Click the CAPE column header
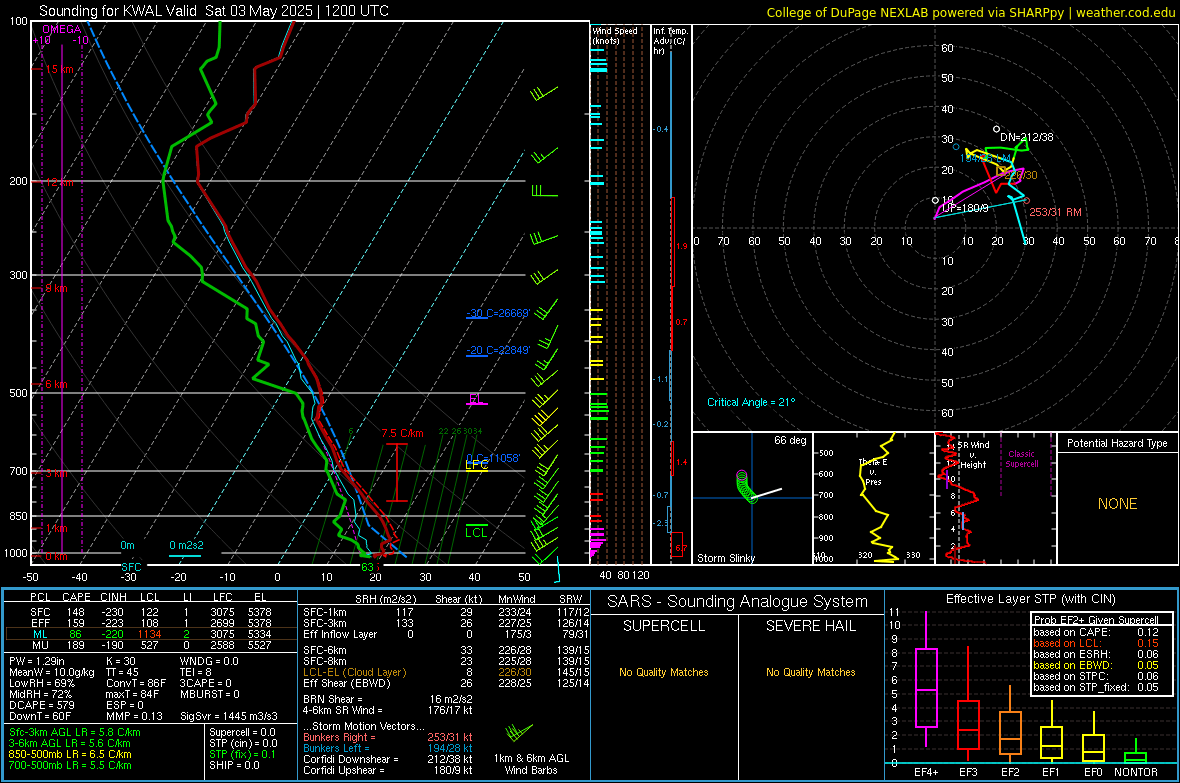 76,597
